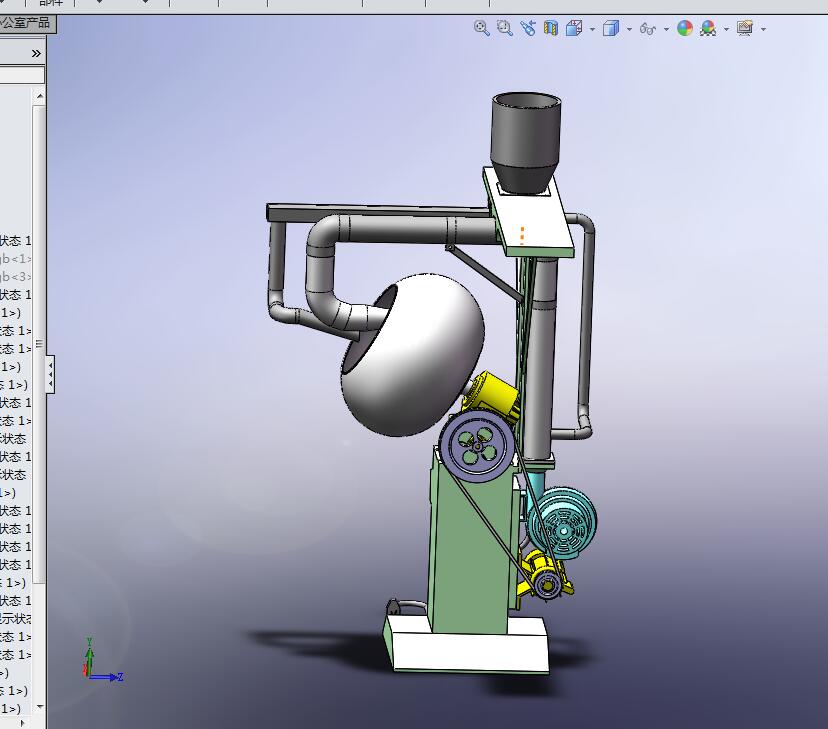This screenshot has width=828, height=729.
Task: Select the Zoom to Fit tool
Action: pos(481,28)
